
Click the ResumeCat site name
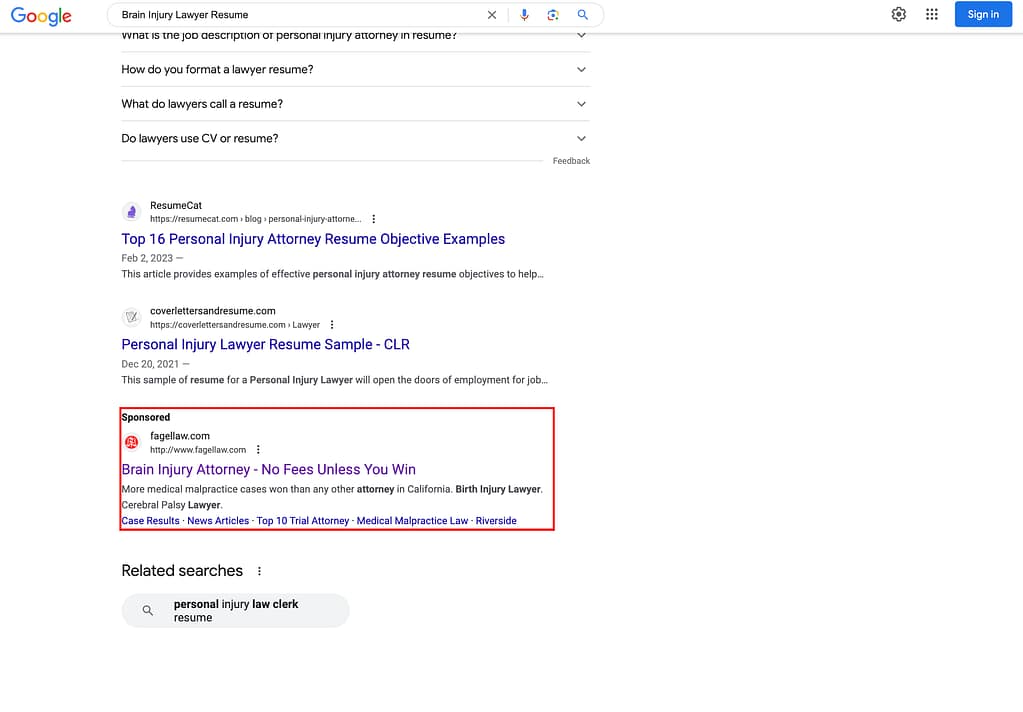(176, 206)
